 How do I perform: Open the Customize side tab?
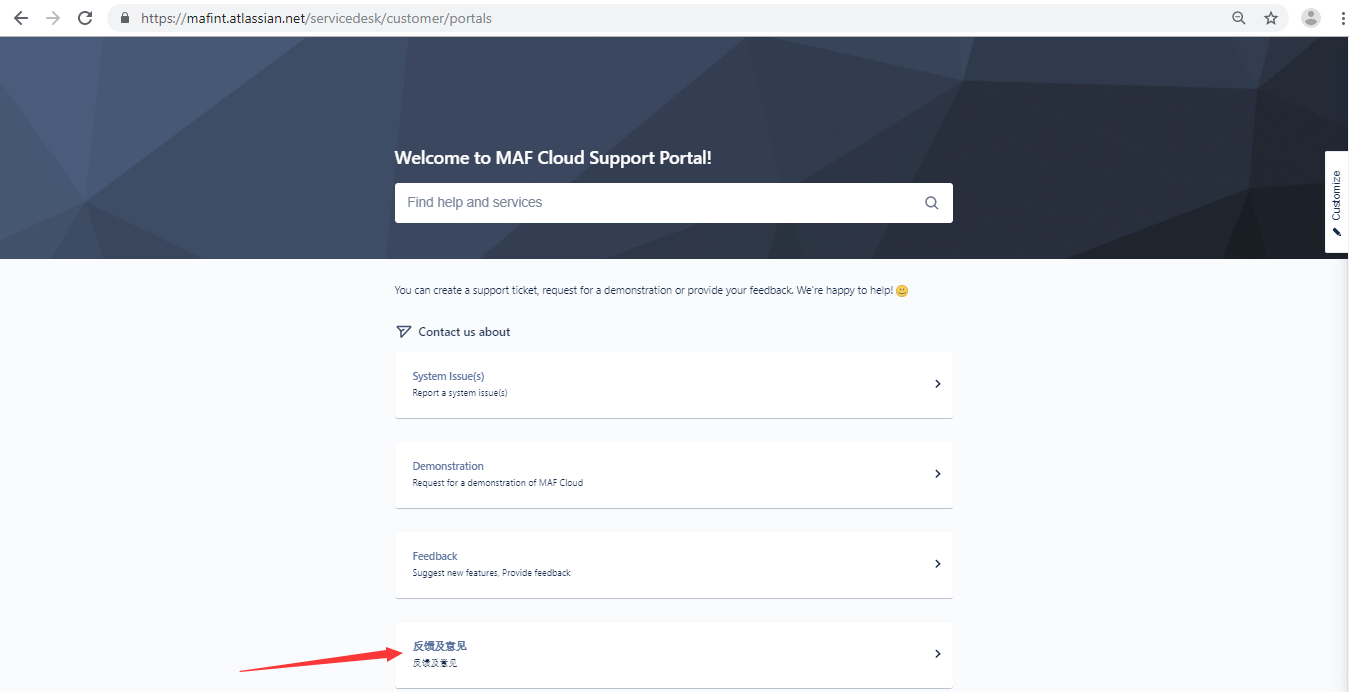(x=1336, y=202)
